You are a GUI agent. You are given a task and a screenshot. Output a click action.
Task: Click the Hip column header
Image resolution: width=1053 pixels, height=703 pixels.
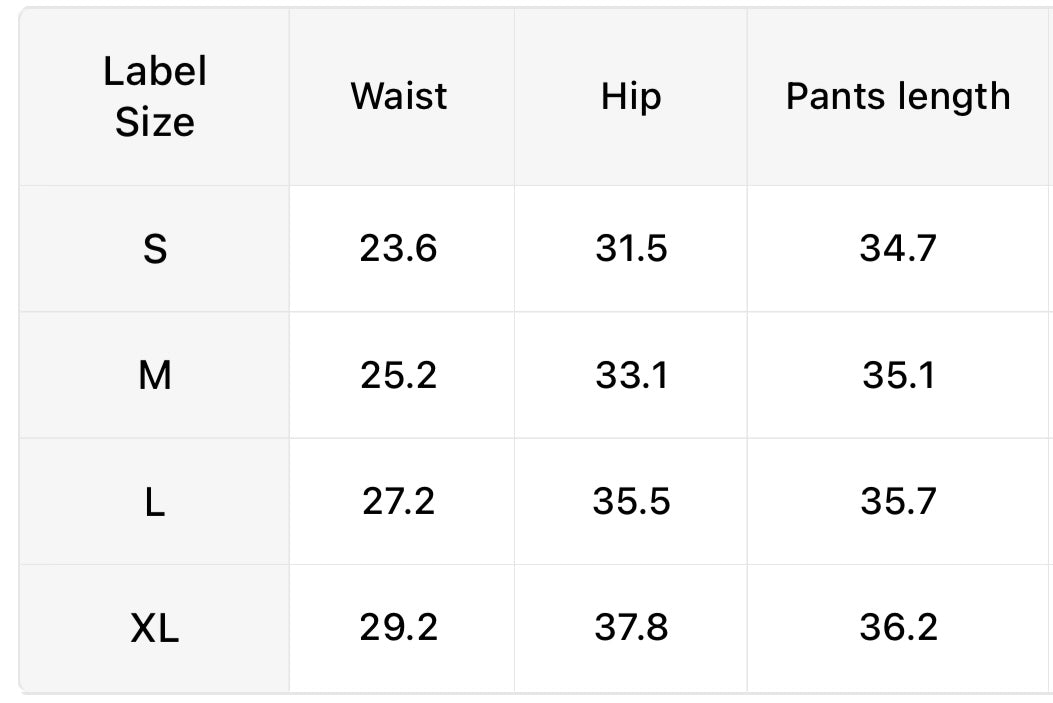tap(631, 97)
